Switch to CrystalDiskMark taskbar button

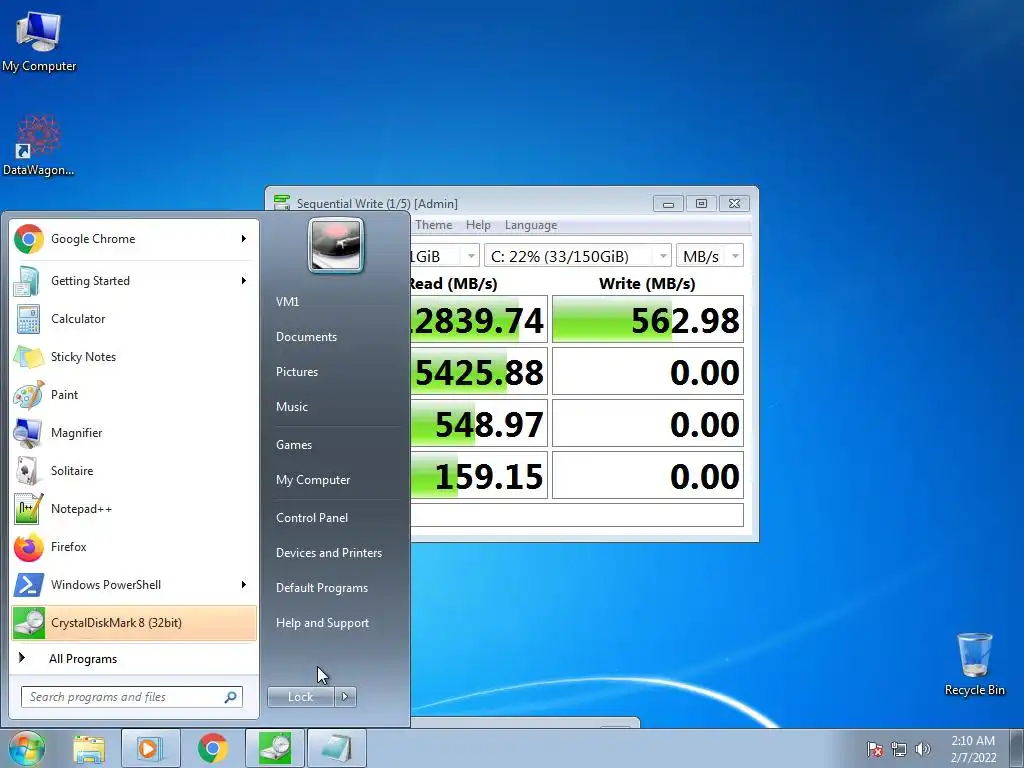coord(275,748)
